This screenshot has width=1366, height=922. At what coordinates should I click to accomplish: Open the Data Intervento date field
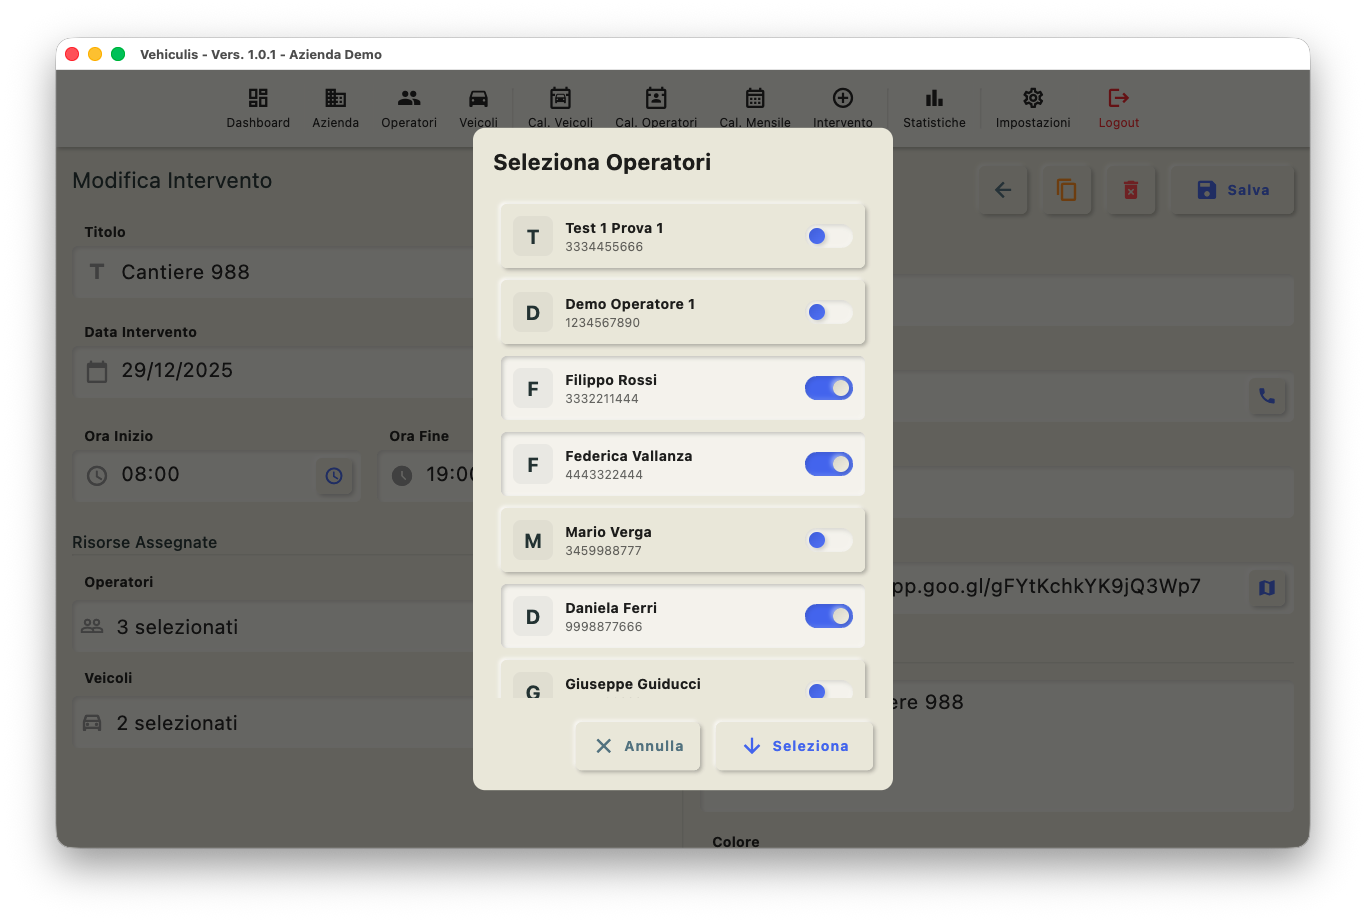pyautogui.click(x=270, y=371)
